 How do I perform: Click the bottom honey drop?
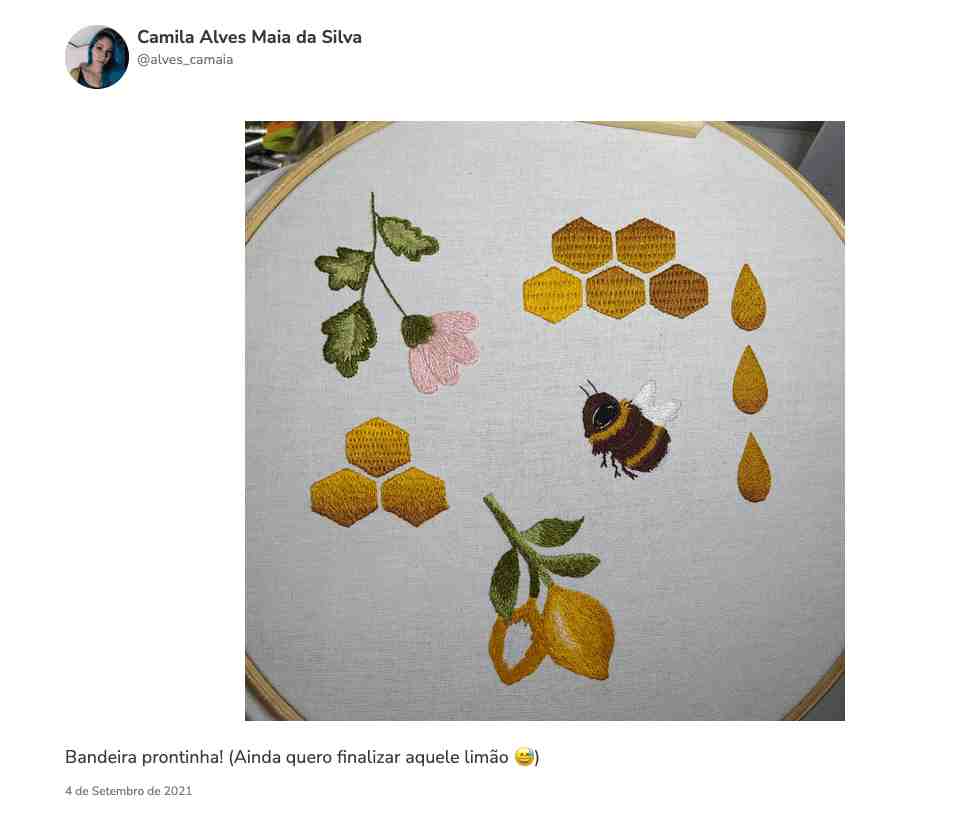(754, 467)
